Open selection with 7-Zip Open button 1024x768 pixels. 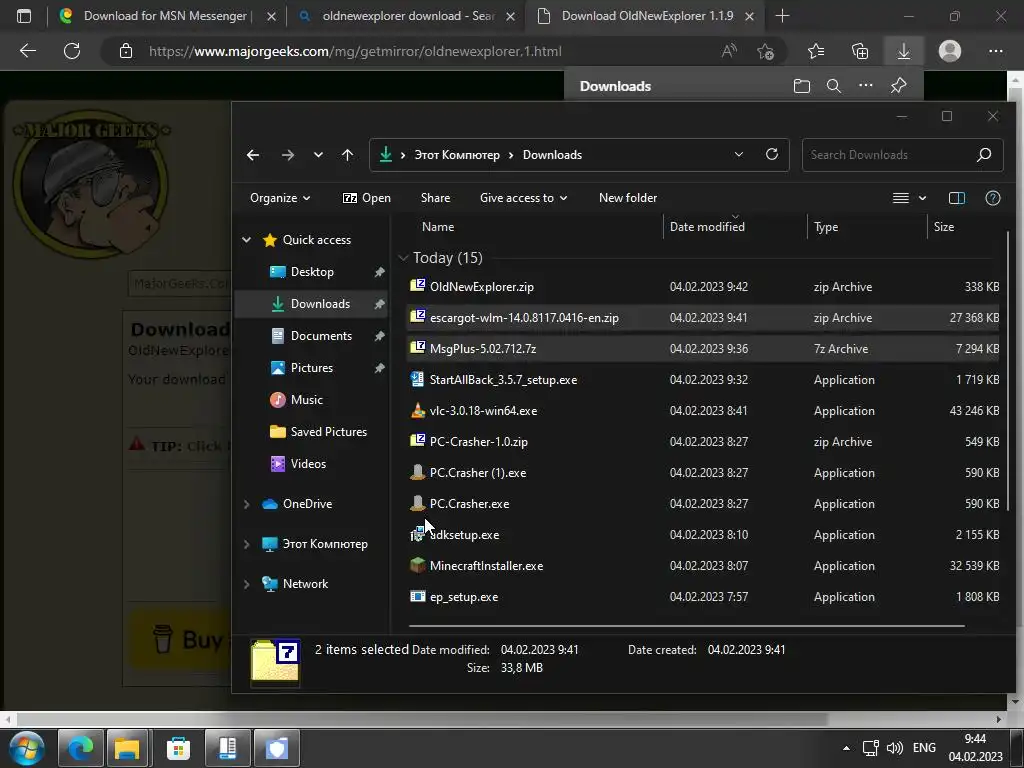366,198
